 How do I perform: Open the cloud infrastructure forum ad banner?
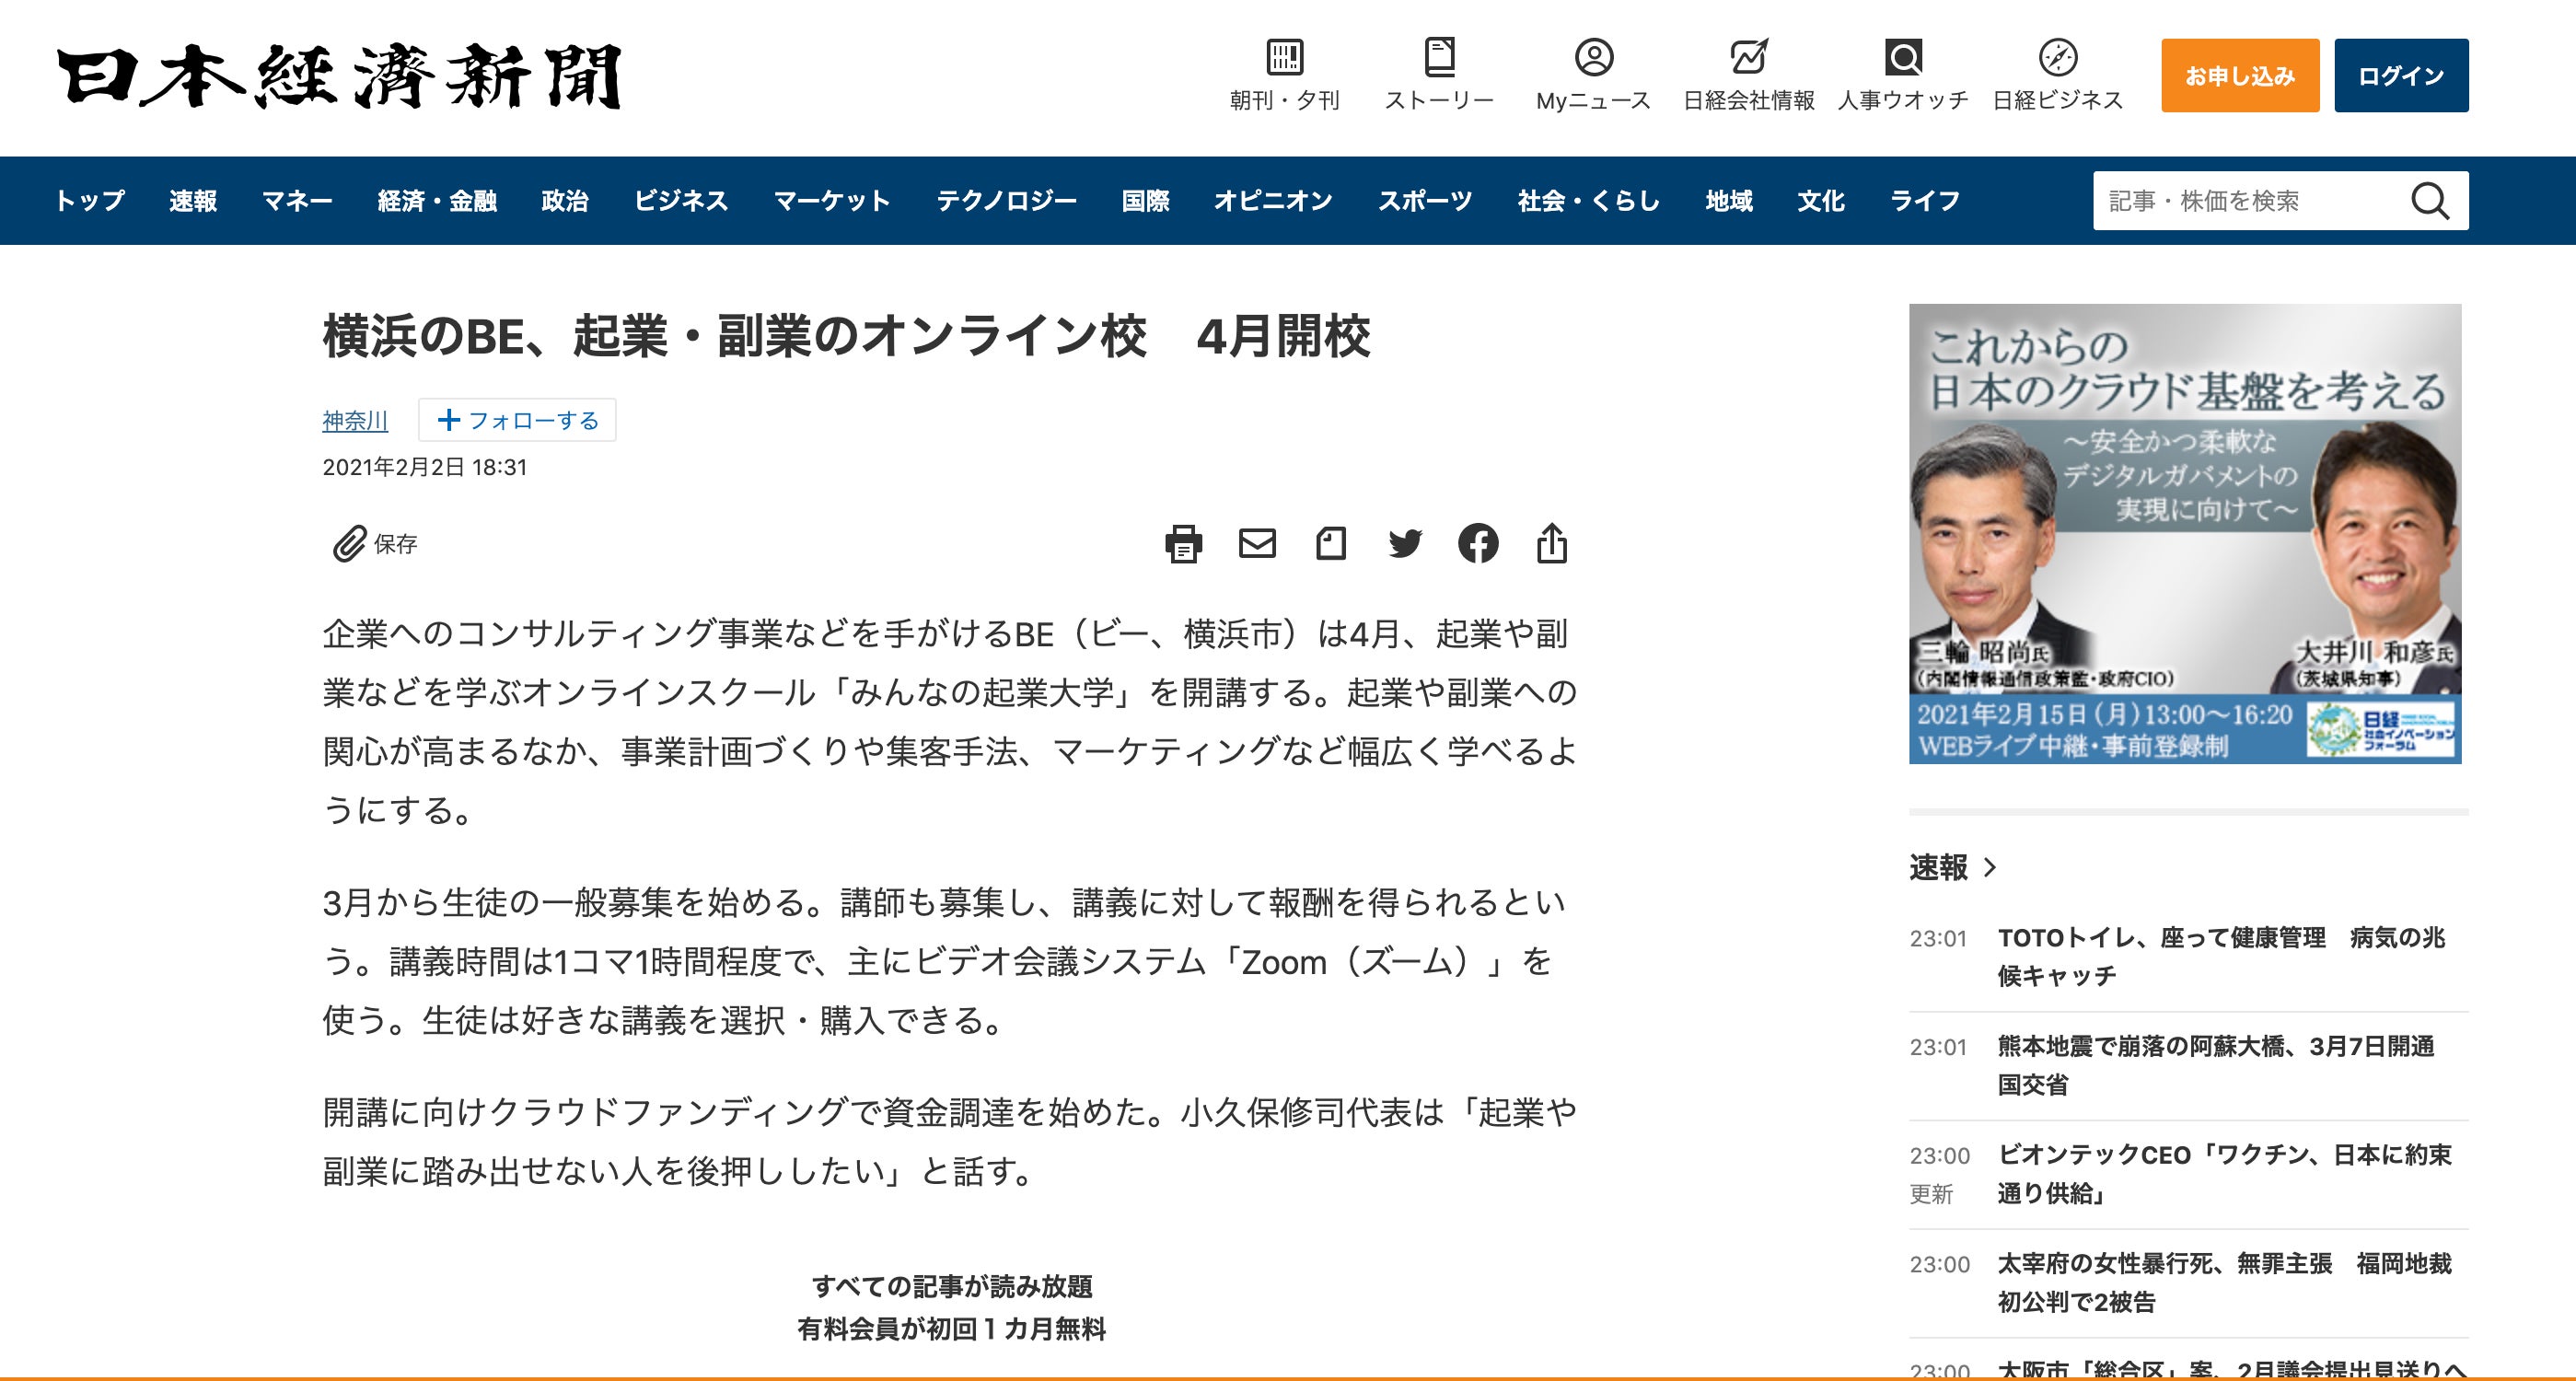[2184, 533]
